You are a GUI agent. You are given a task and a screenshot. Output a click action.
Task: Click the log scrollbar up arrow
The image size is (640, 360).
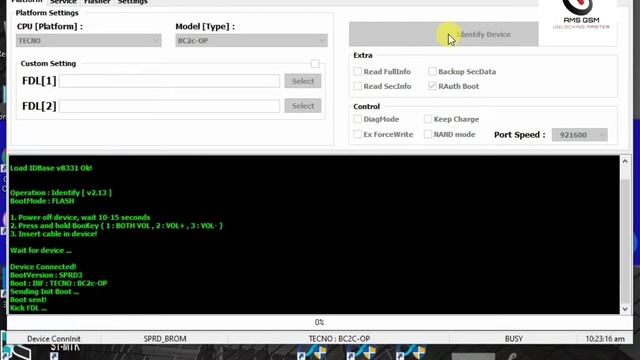(x=625, y=162)
